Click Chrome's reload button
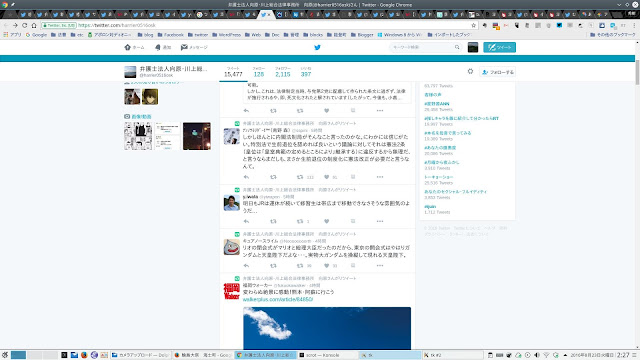Viewport: 640px width, 360px height. tap(24, 25)
